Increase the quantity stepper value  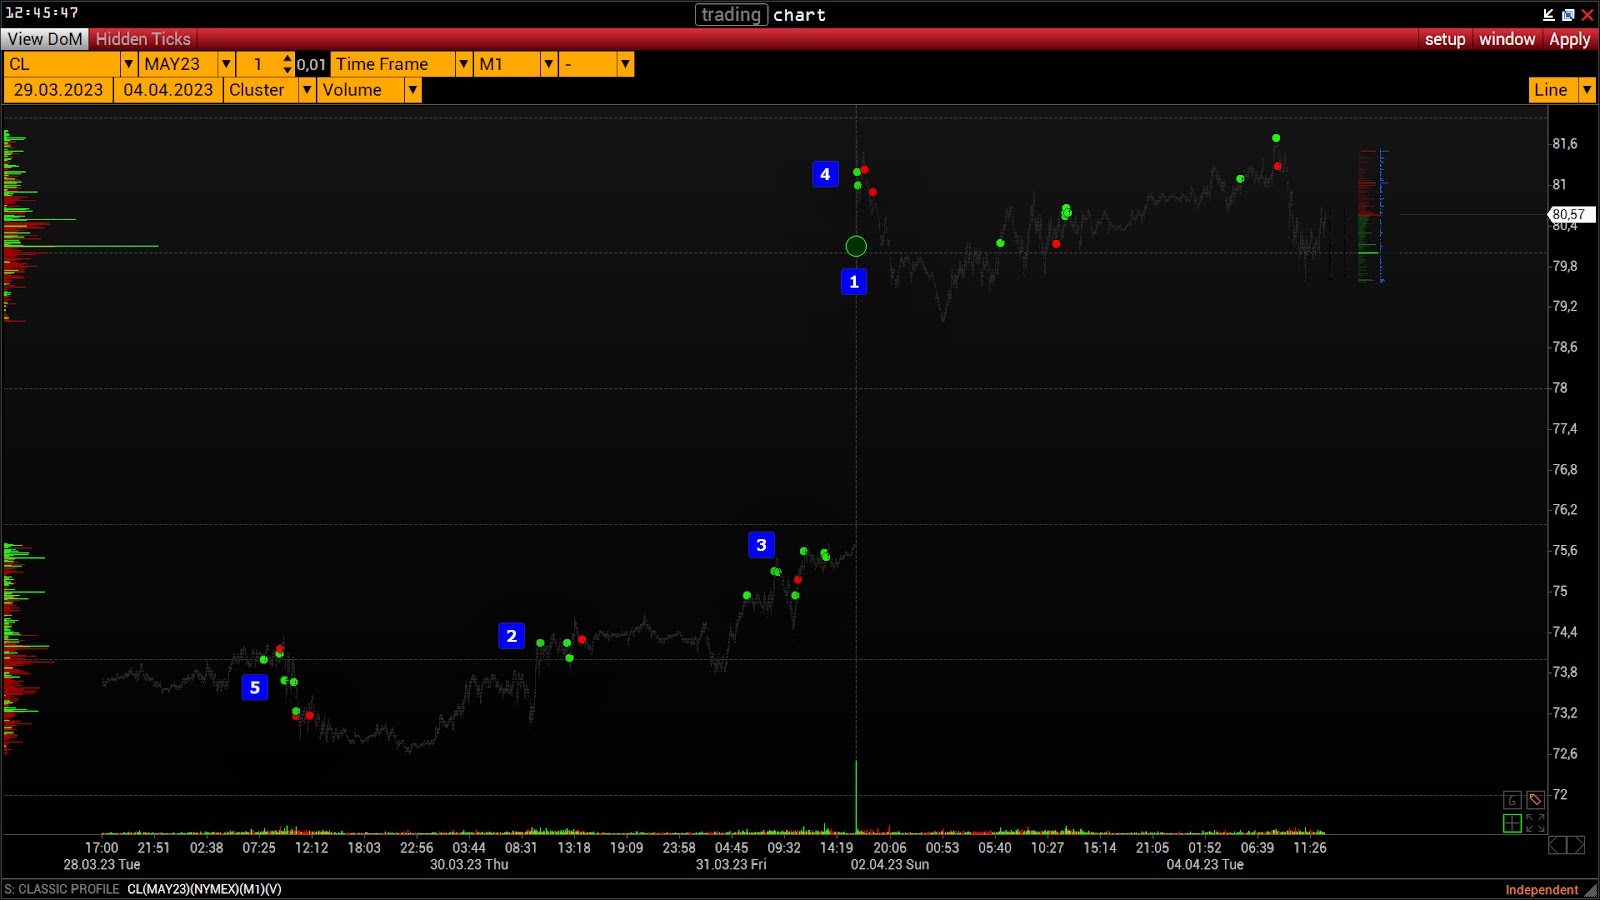[288, 58]
